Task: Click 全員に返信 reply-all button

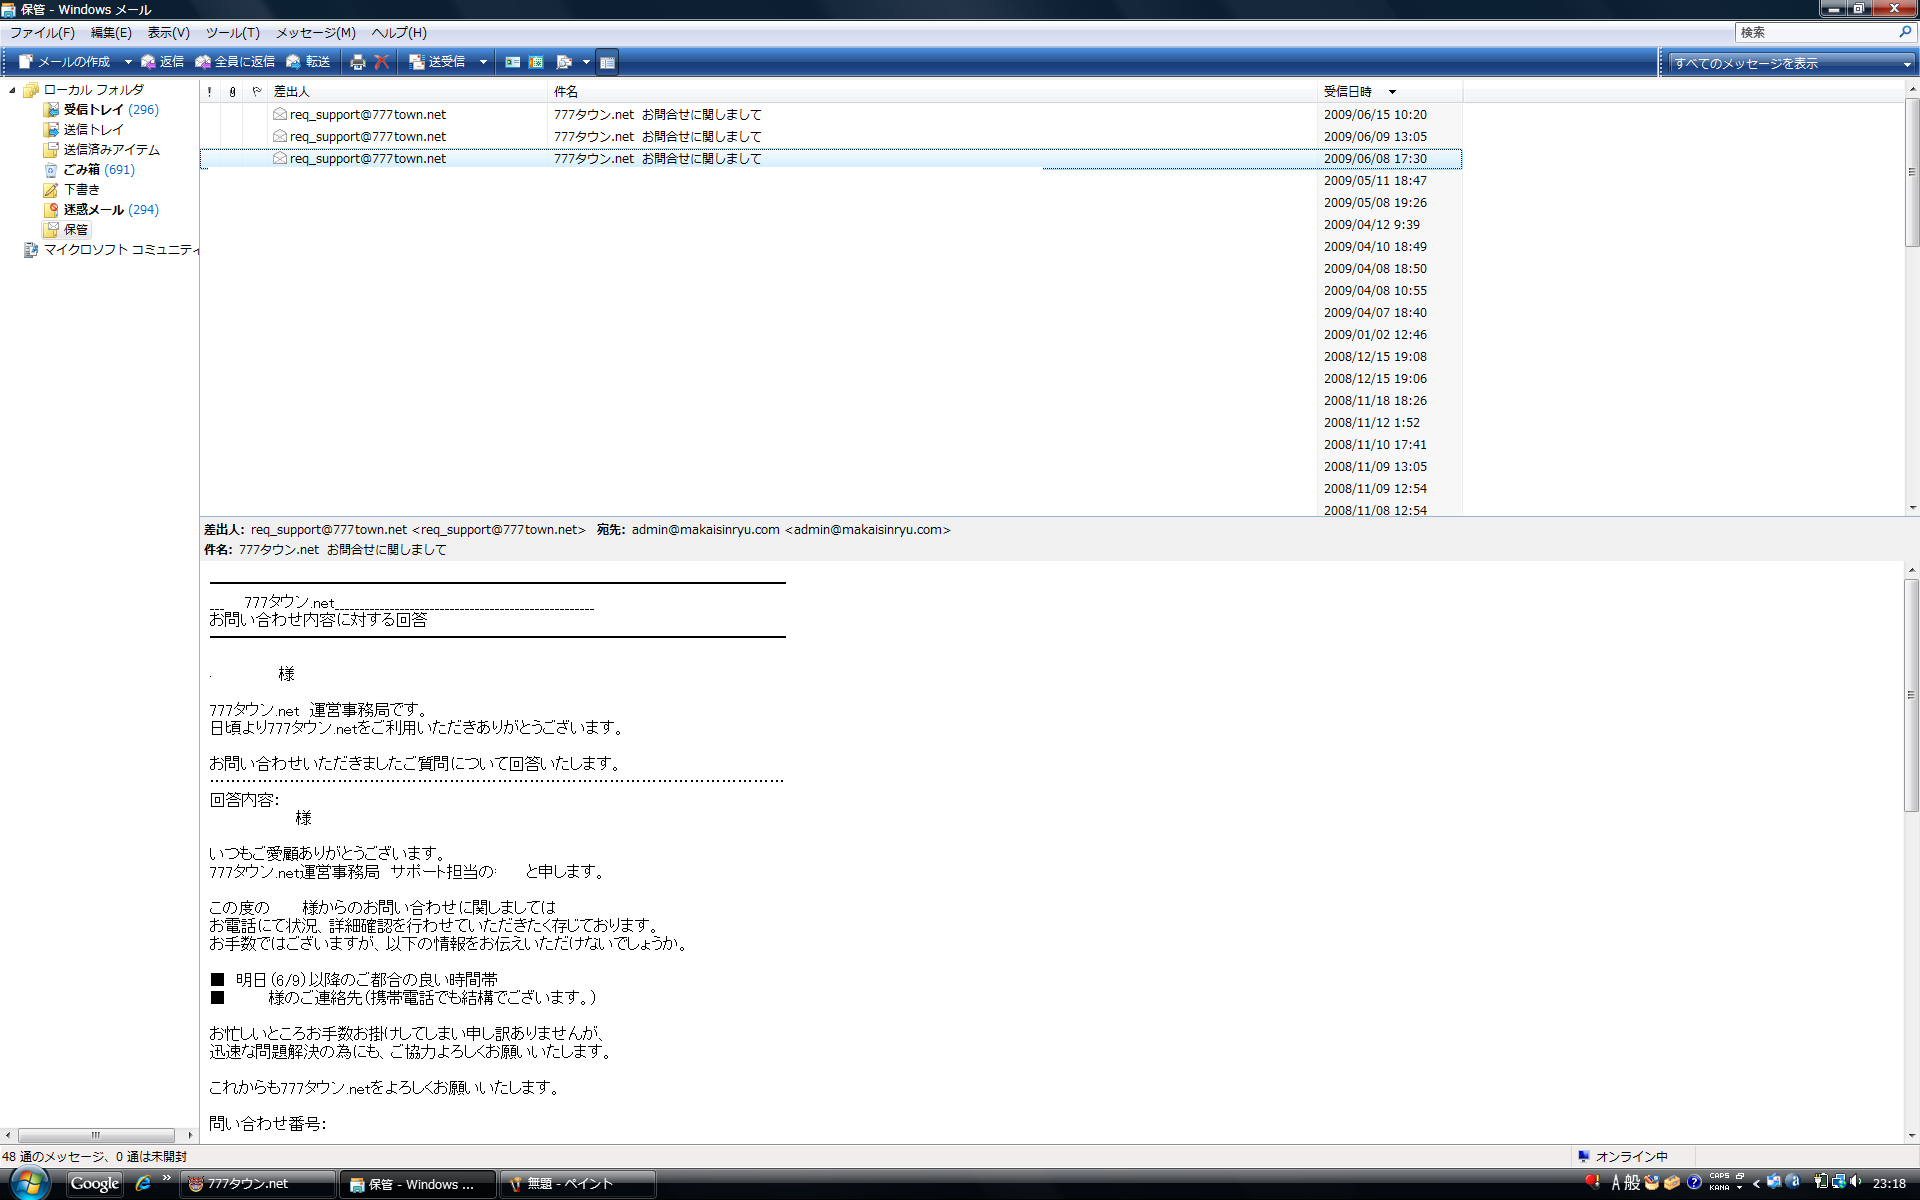Action: click(x=235, y=62)
